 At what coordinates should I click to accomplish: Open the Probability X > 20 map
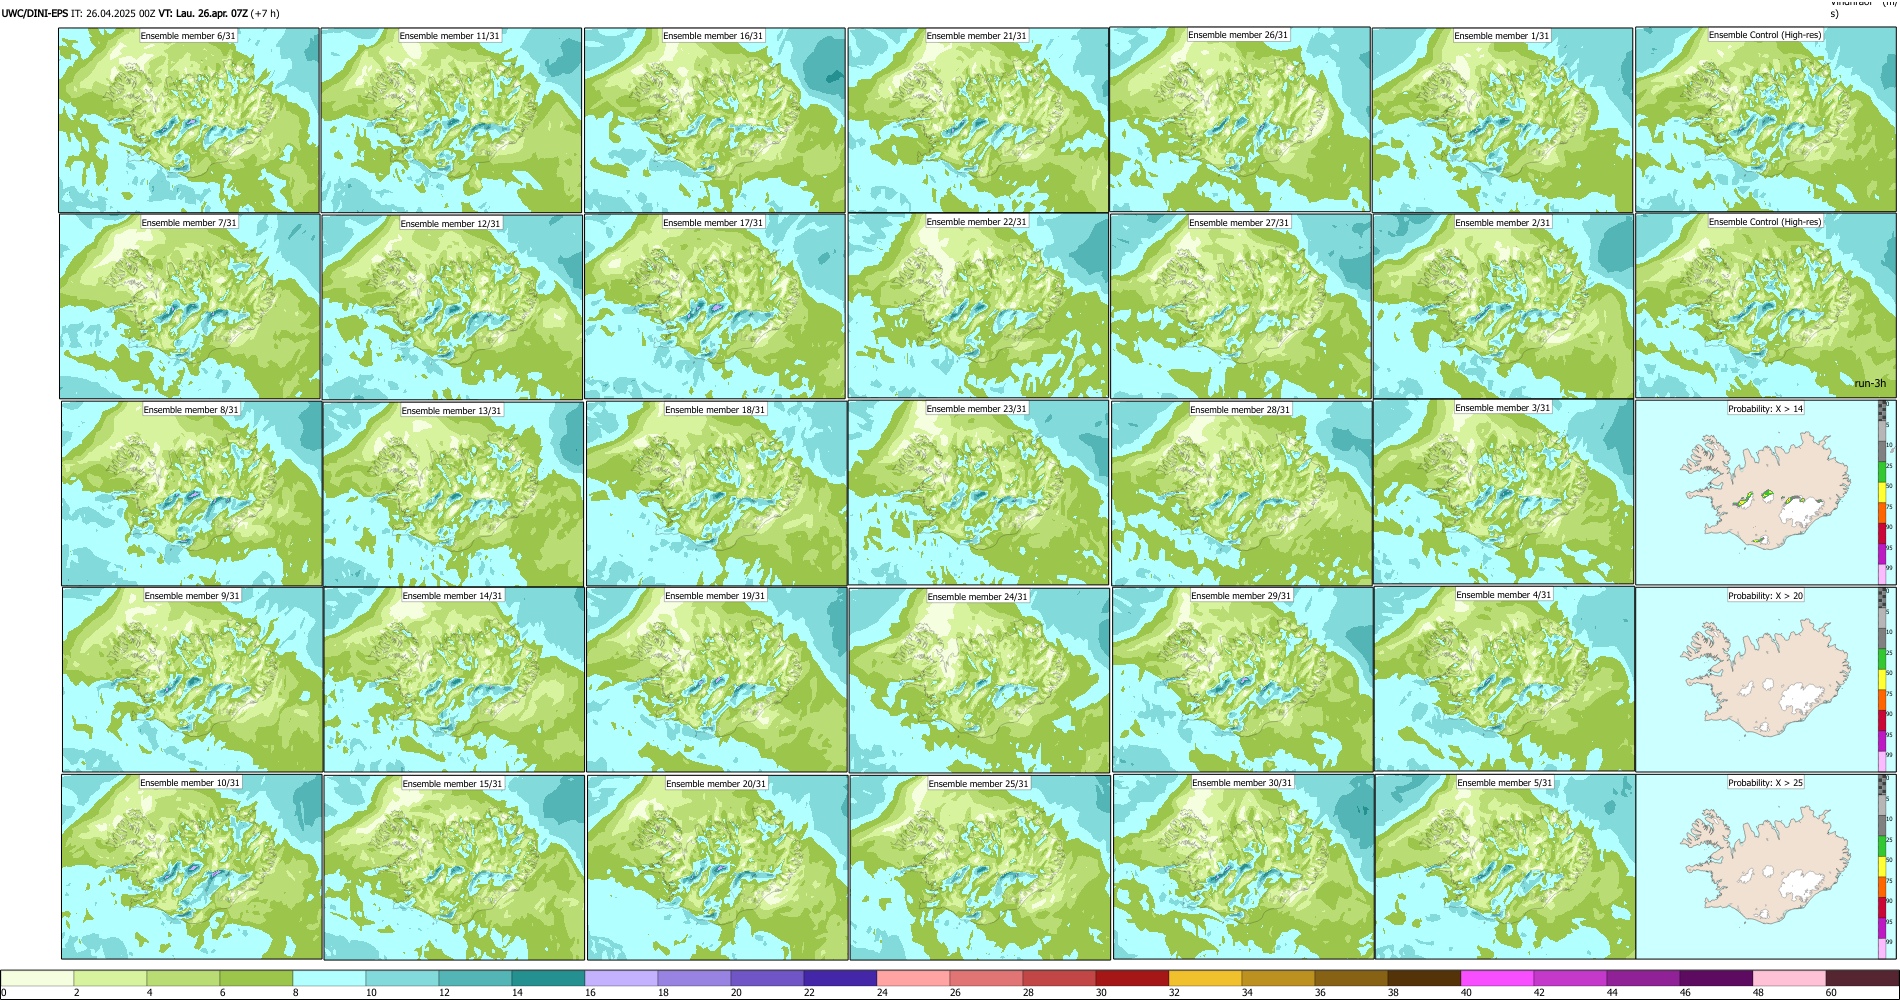(x=1766, y=679)
